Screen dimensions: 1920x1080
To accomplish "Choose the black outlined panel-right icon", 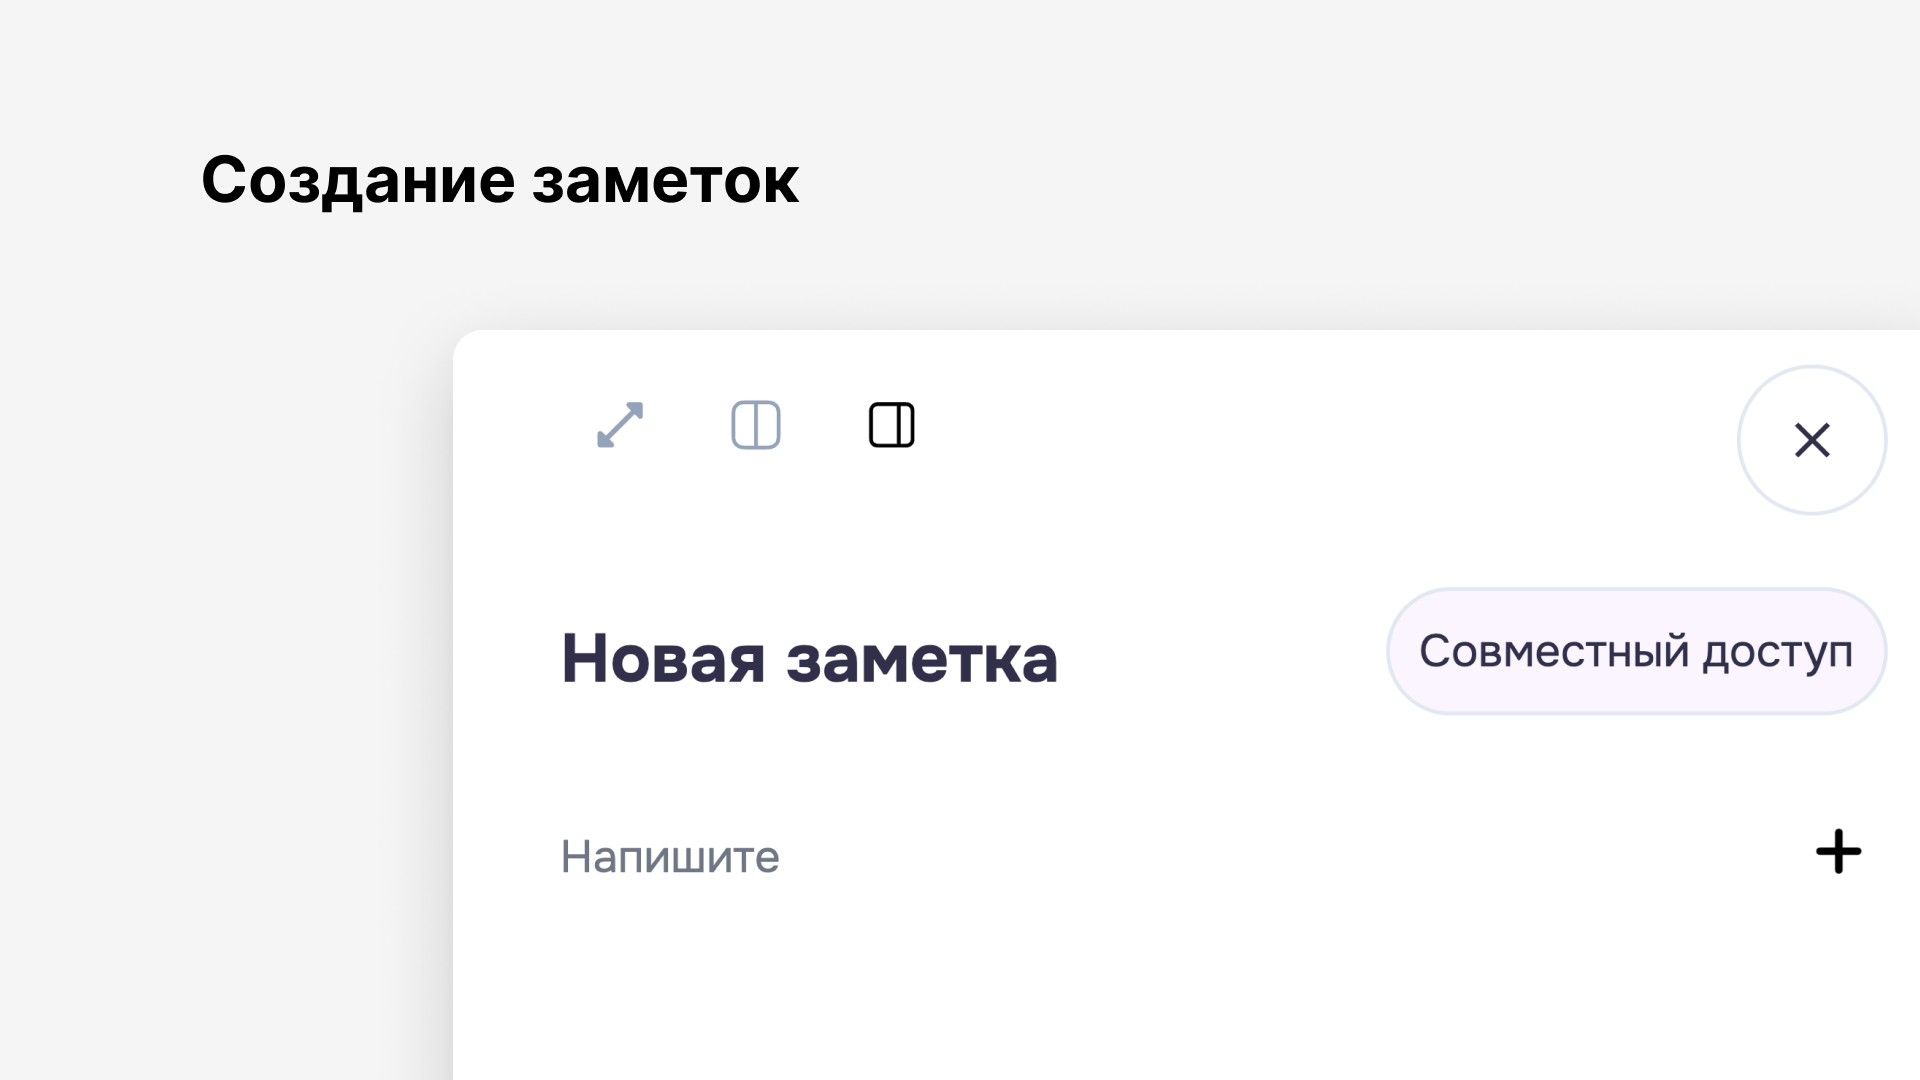I will [892, 425].
